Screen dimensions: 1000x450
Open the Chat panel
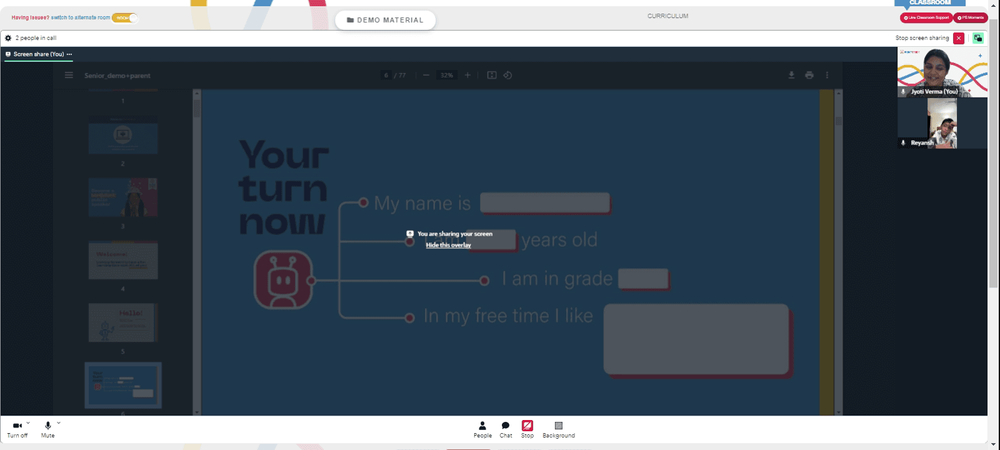point(505,430)
